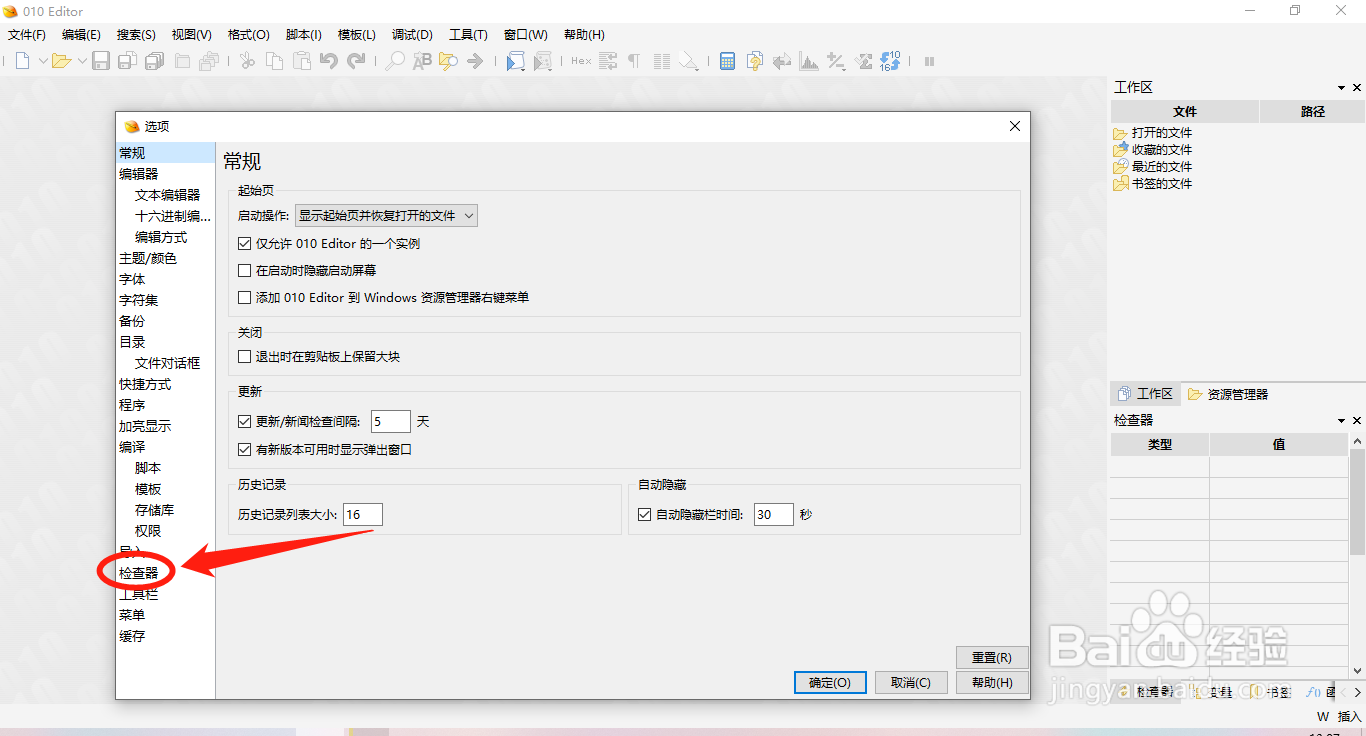Click the Replace AB toolbar icon
Screen dimensions: 1366x736
click(x=422, y=61)
